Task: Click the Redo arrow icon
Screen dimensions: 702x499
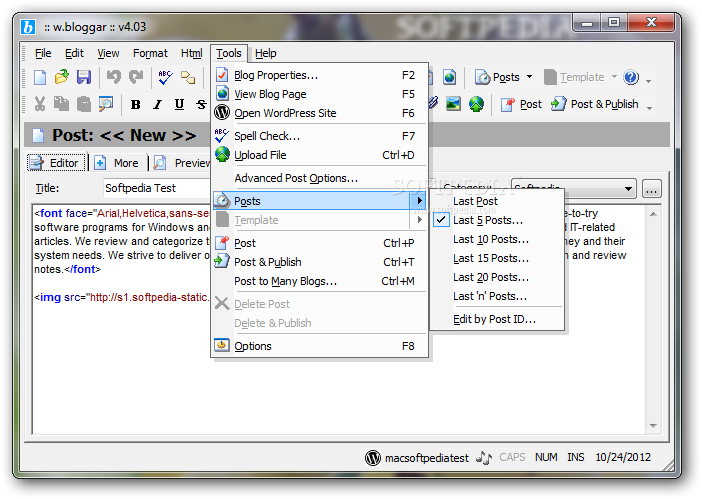Action: click(x=136, y=77)
